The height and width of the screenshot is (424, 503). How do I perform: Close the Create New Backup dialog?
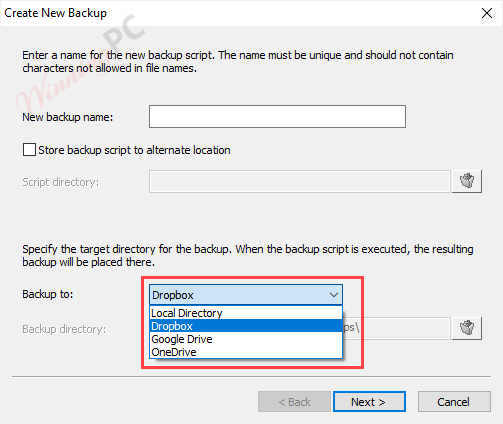coord(487,13)
